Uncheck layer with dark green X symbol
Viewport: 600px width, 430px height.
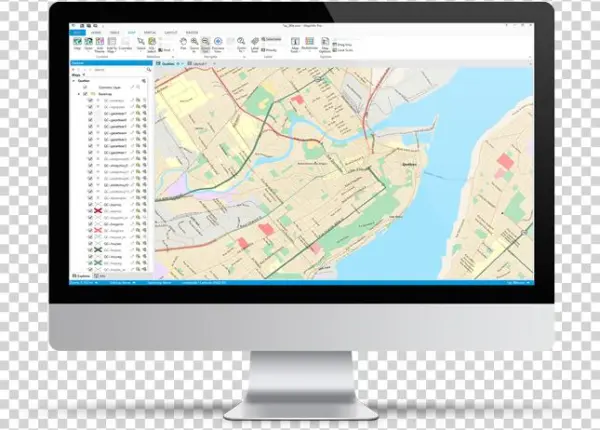click(x=90, y=263)
